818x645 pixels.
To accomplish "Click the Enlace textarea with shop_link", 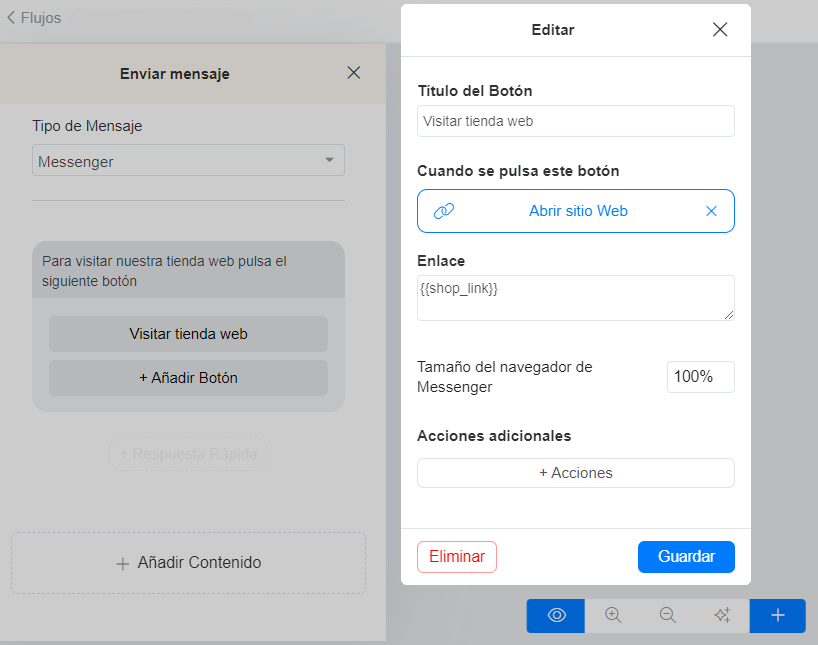I will pos(575,298).
